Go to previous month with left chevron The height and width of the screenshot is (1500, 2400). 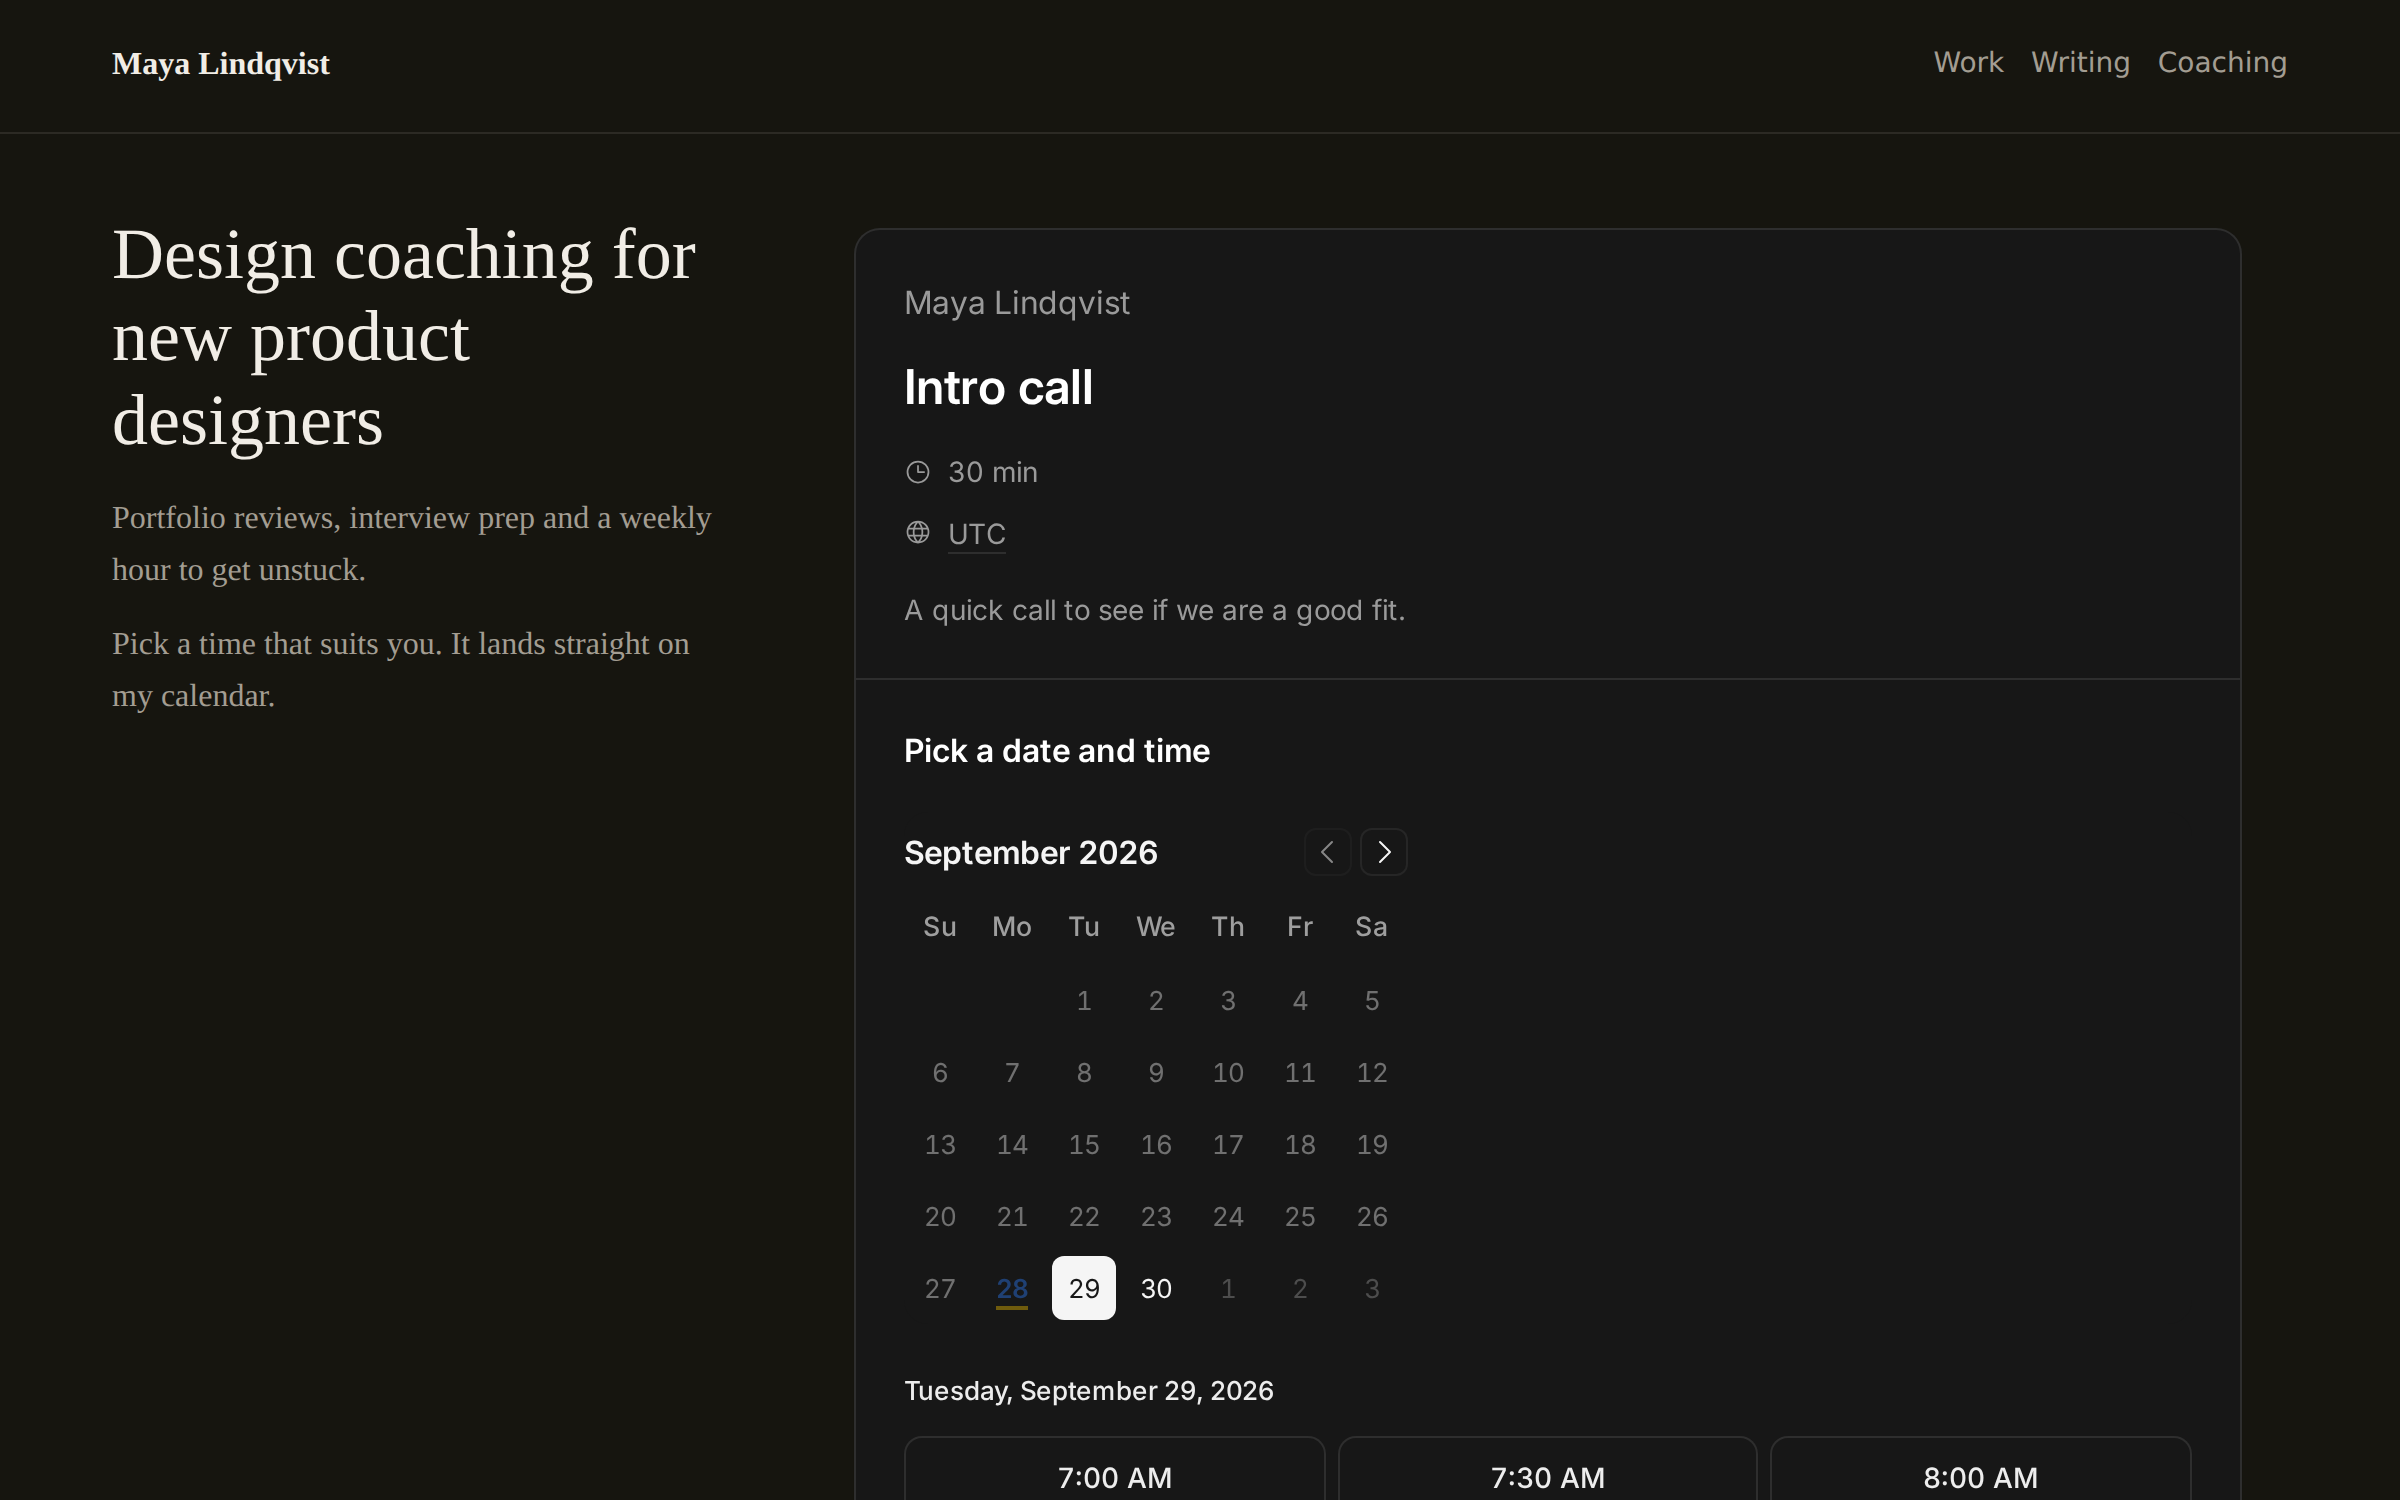[x=1327, y=852]
